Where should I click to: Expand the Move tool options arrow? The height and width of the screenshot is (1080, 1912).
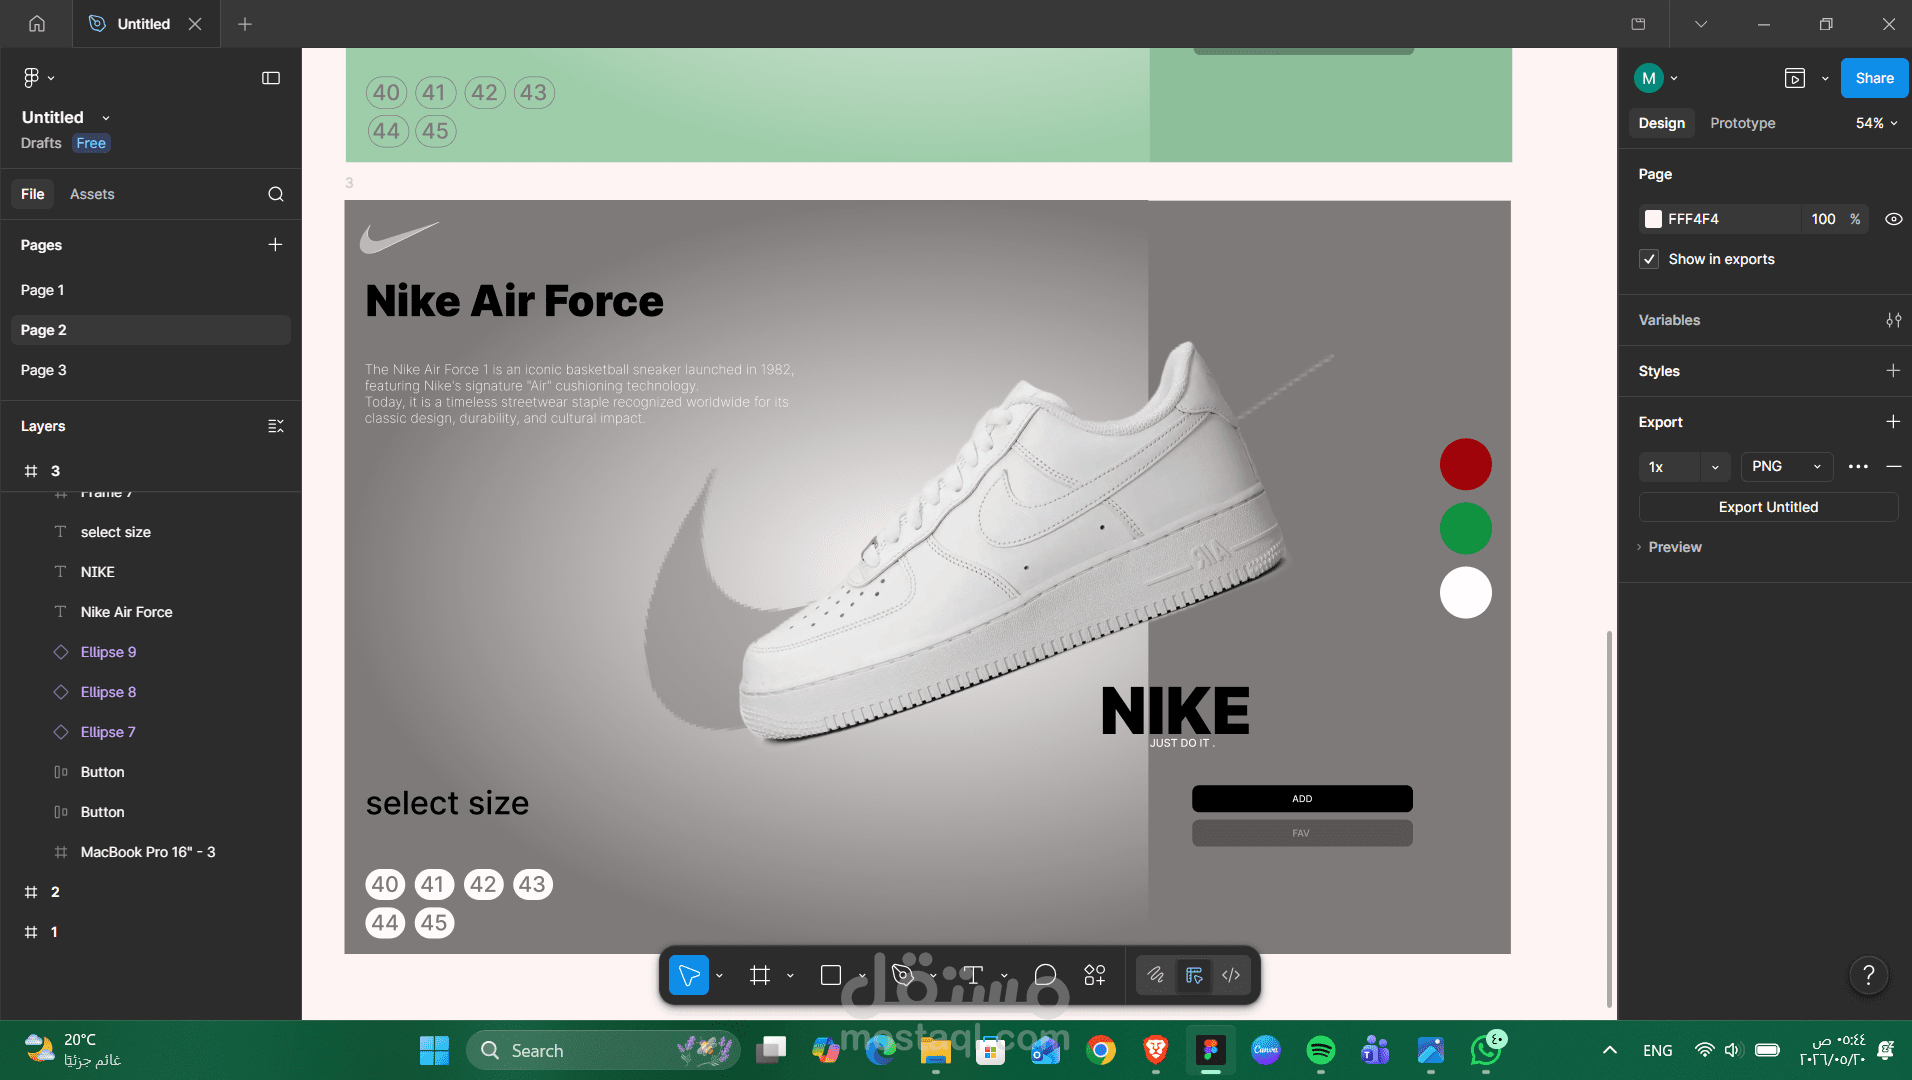coord(719,975)
